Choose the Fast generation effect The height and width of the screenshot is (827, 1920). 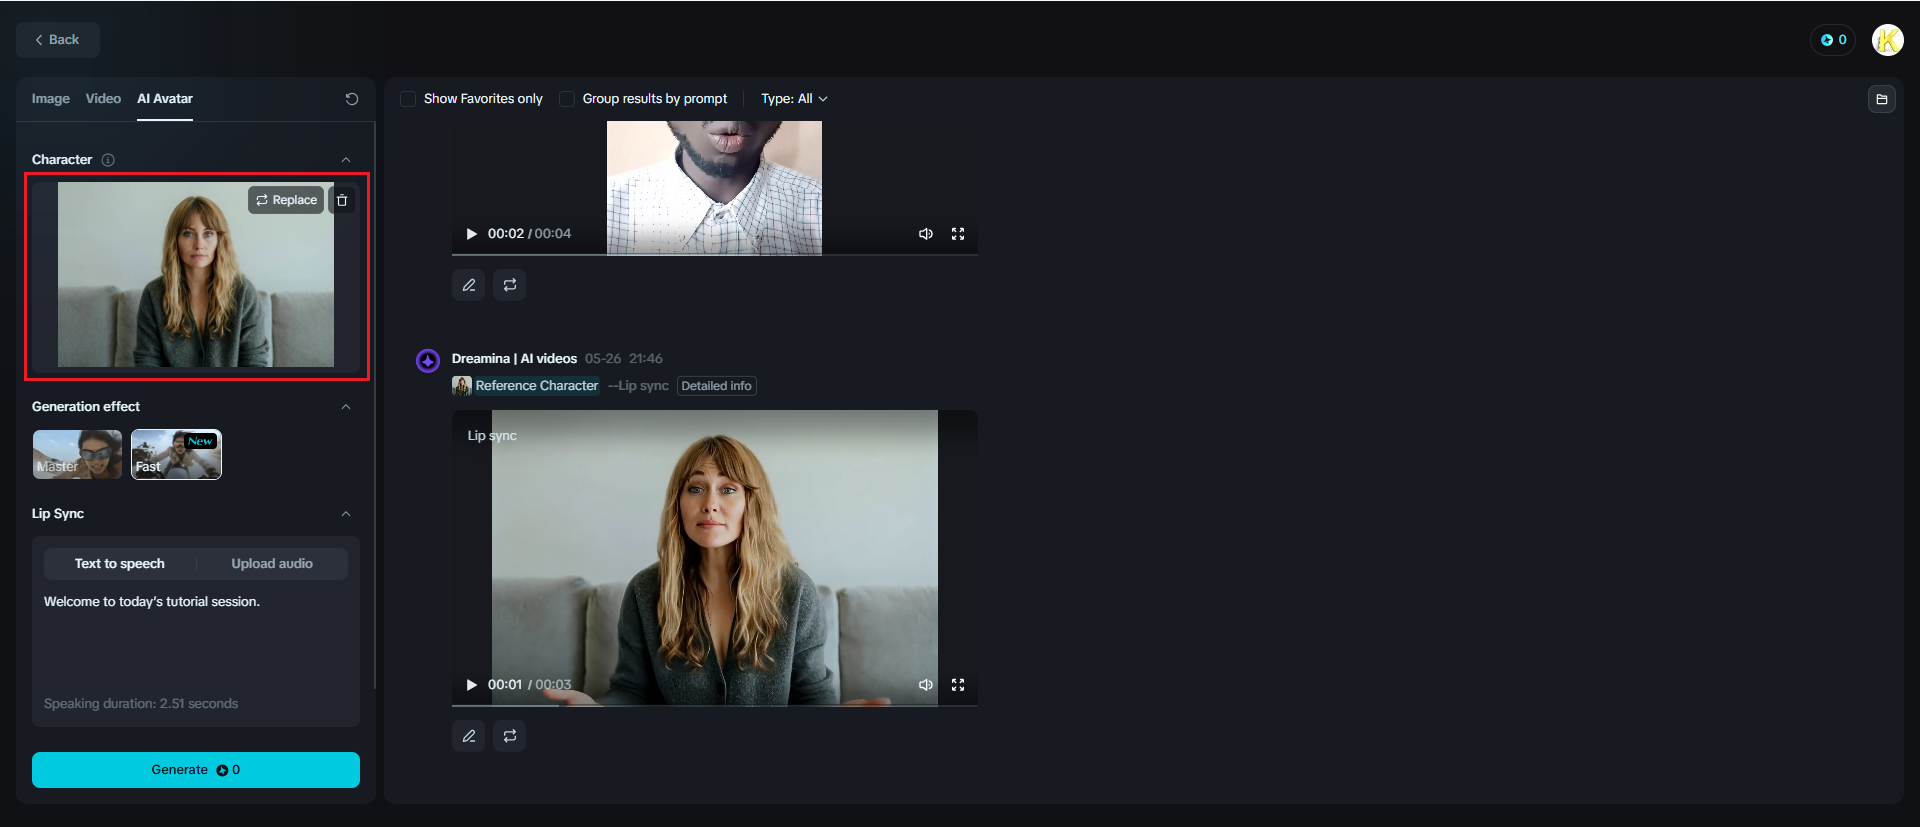pyautogui.click(x=176, y=454)
